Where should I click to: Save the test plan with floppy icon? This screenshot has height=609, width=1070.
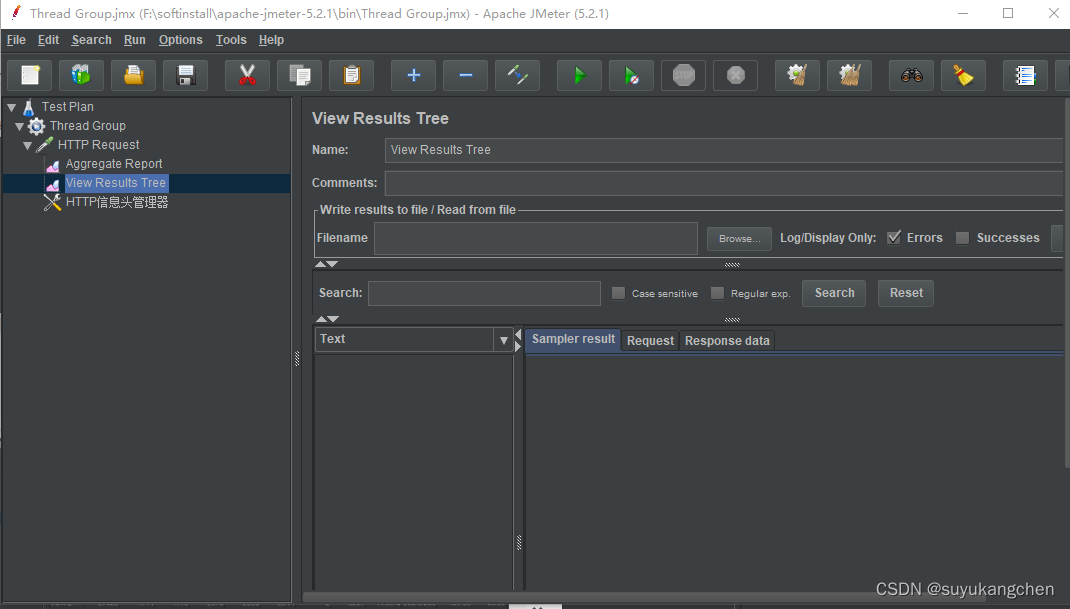click(186, 75)
